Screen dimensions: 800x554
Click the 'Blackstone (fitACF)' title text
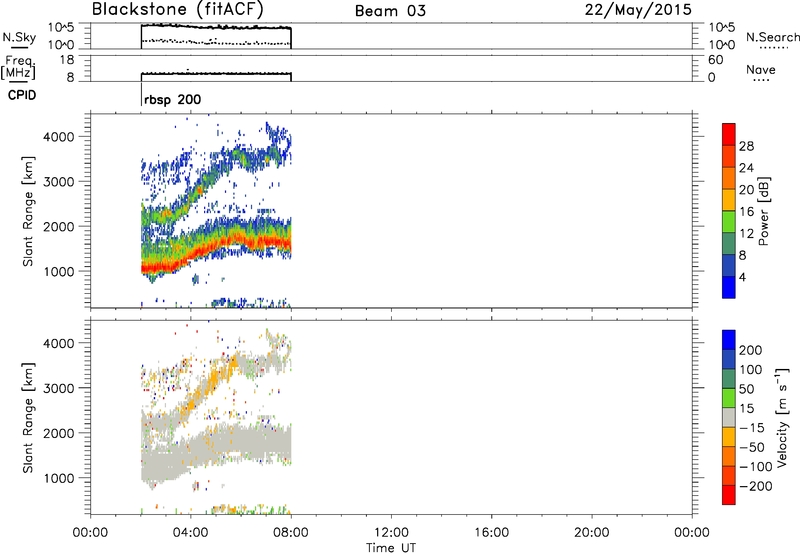(178, 10)
